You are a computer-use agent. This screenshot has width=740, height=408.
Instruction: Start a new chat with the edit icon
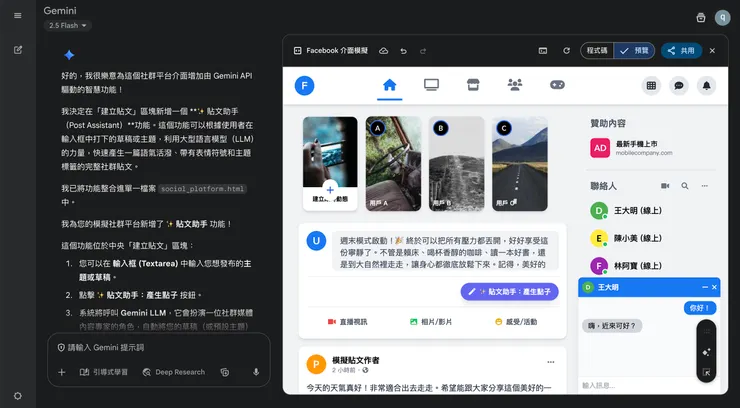pyautogui.click(x=18, y=50)
